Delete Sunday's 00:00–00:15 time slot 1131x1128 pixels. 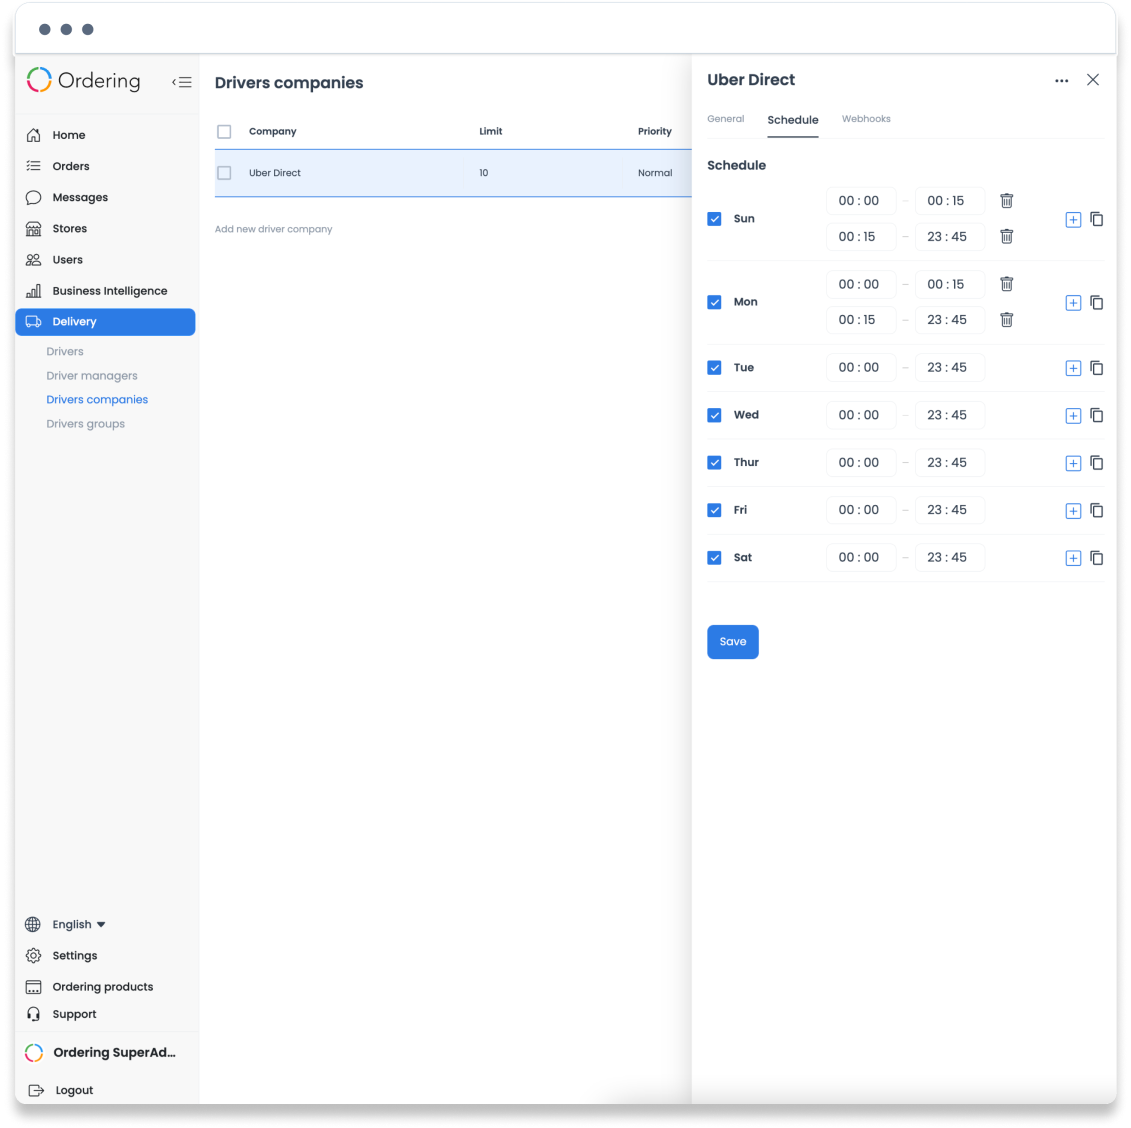click(1006, 201)
